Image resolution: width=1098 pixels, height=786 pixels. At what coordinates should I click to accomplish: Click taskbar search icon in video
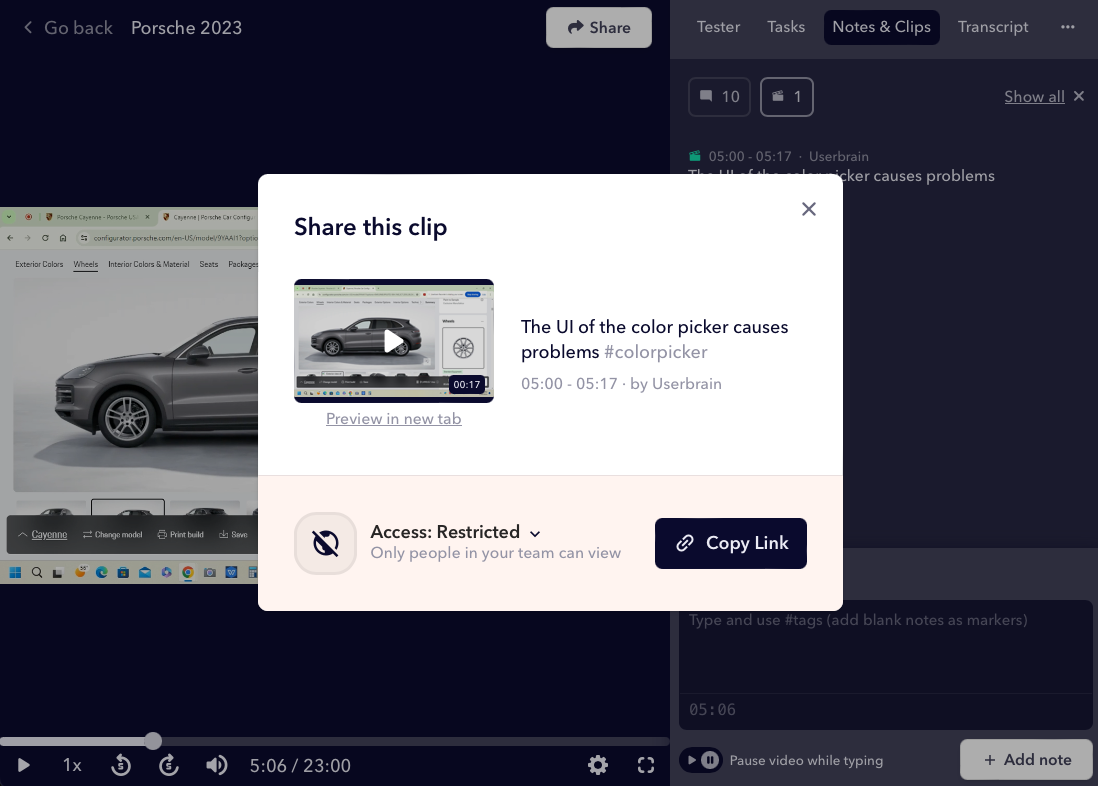point(37,572)
